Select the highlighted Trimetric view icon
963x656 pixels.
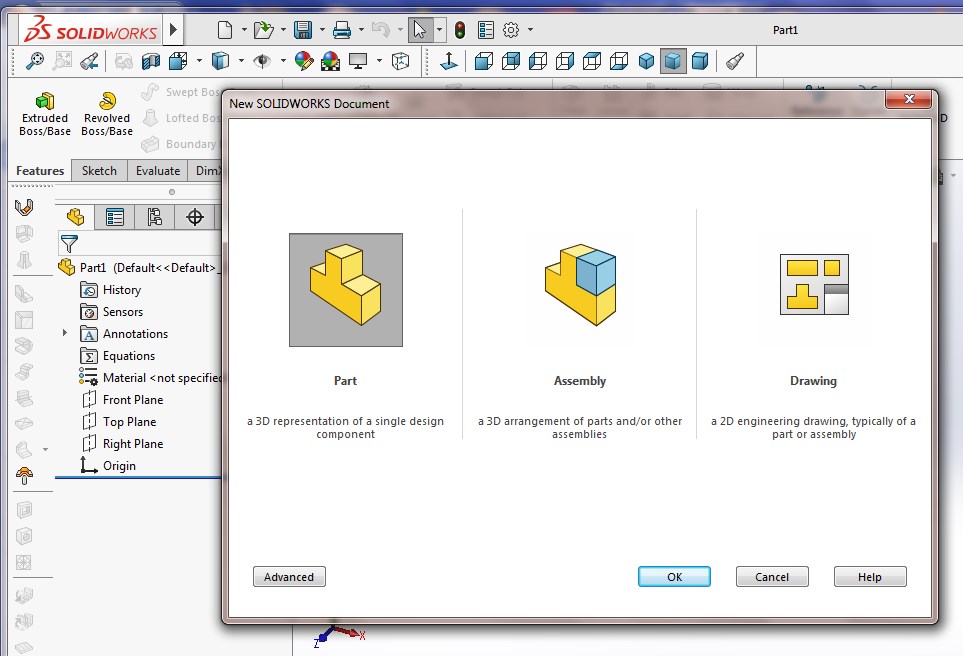point(673,61)
